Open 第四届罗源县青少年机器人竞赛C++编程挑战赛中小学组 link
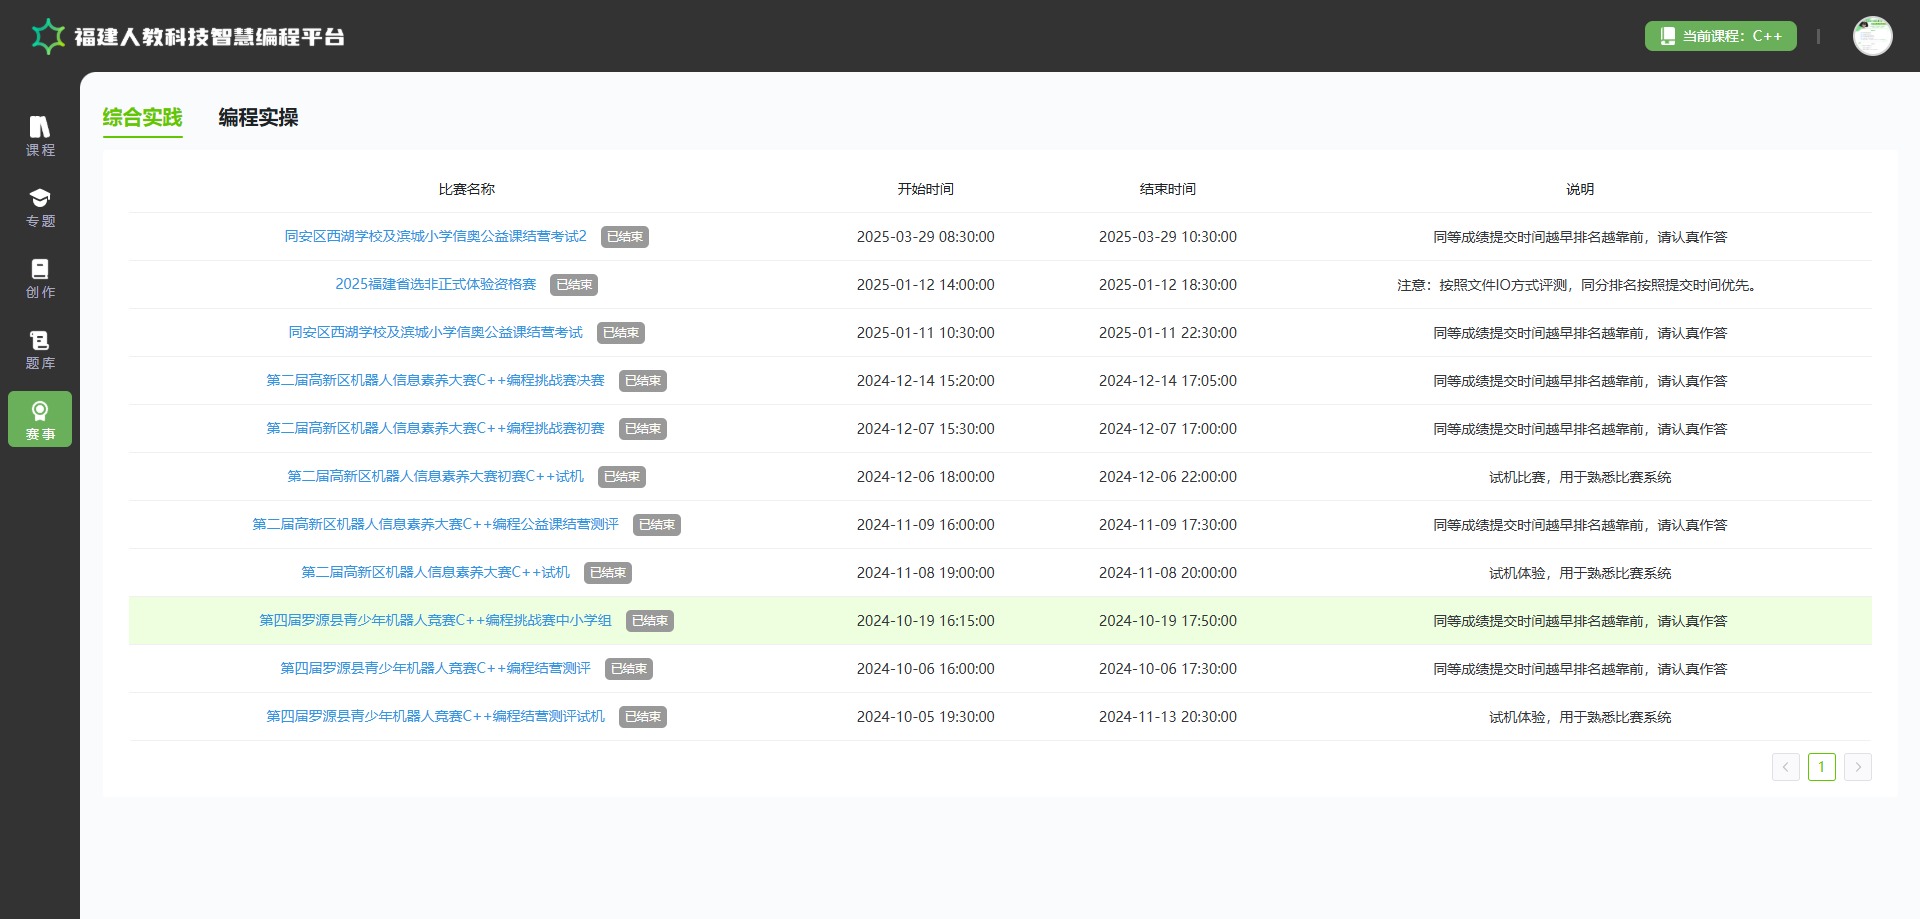The width and height of the screenshot is (1920, 919). click(x=435, y=621)
